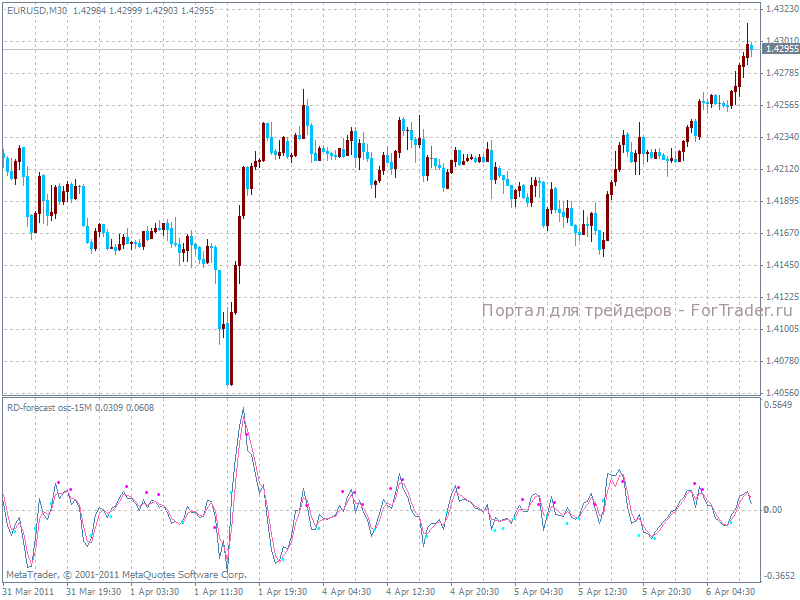Click the 1 Apr 11:30 time label
The height and width of the screenshot is (600, 800).
click(x=219, y=592)
